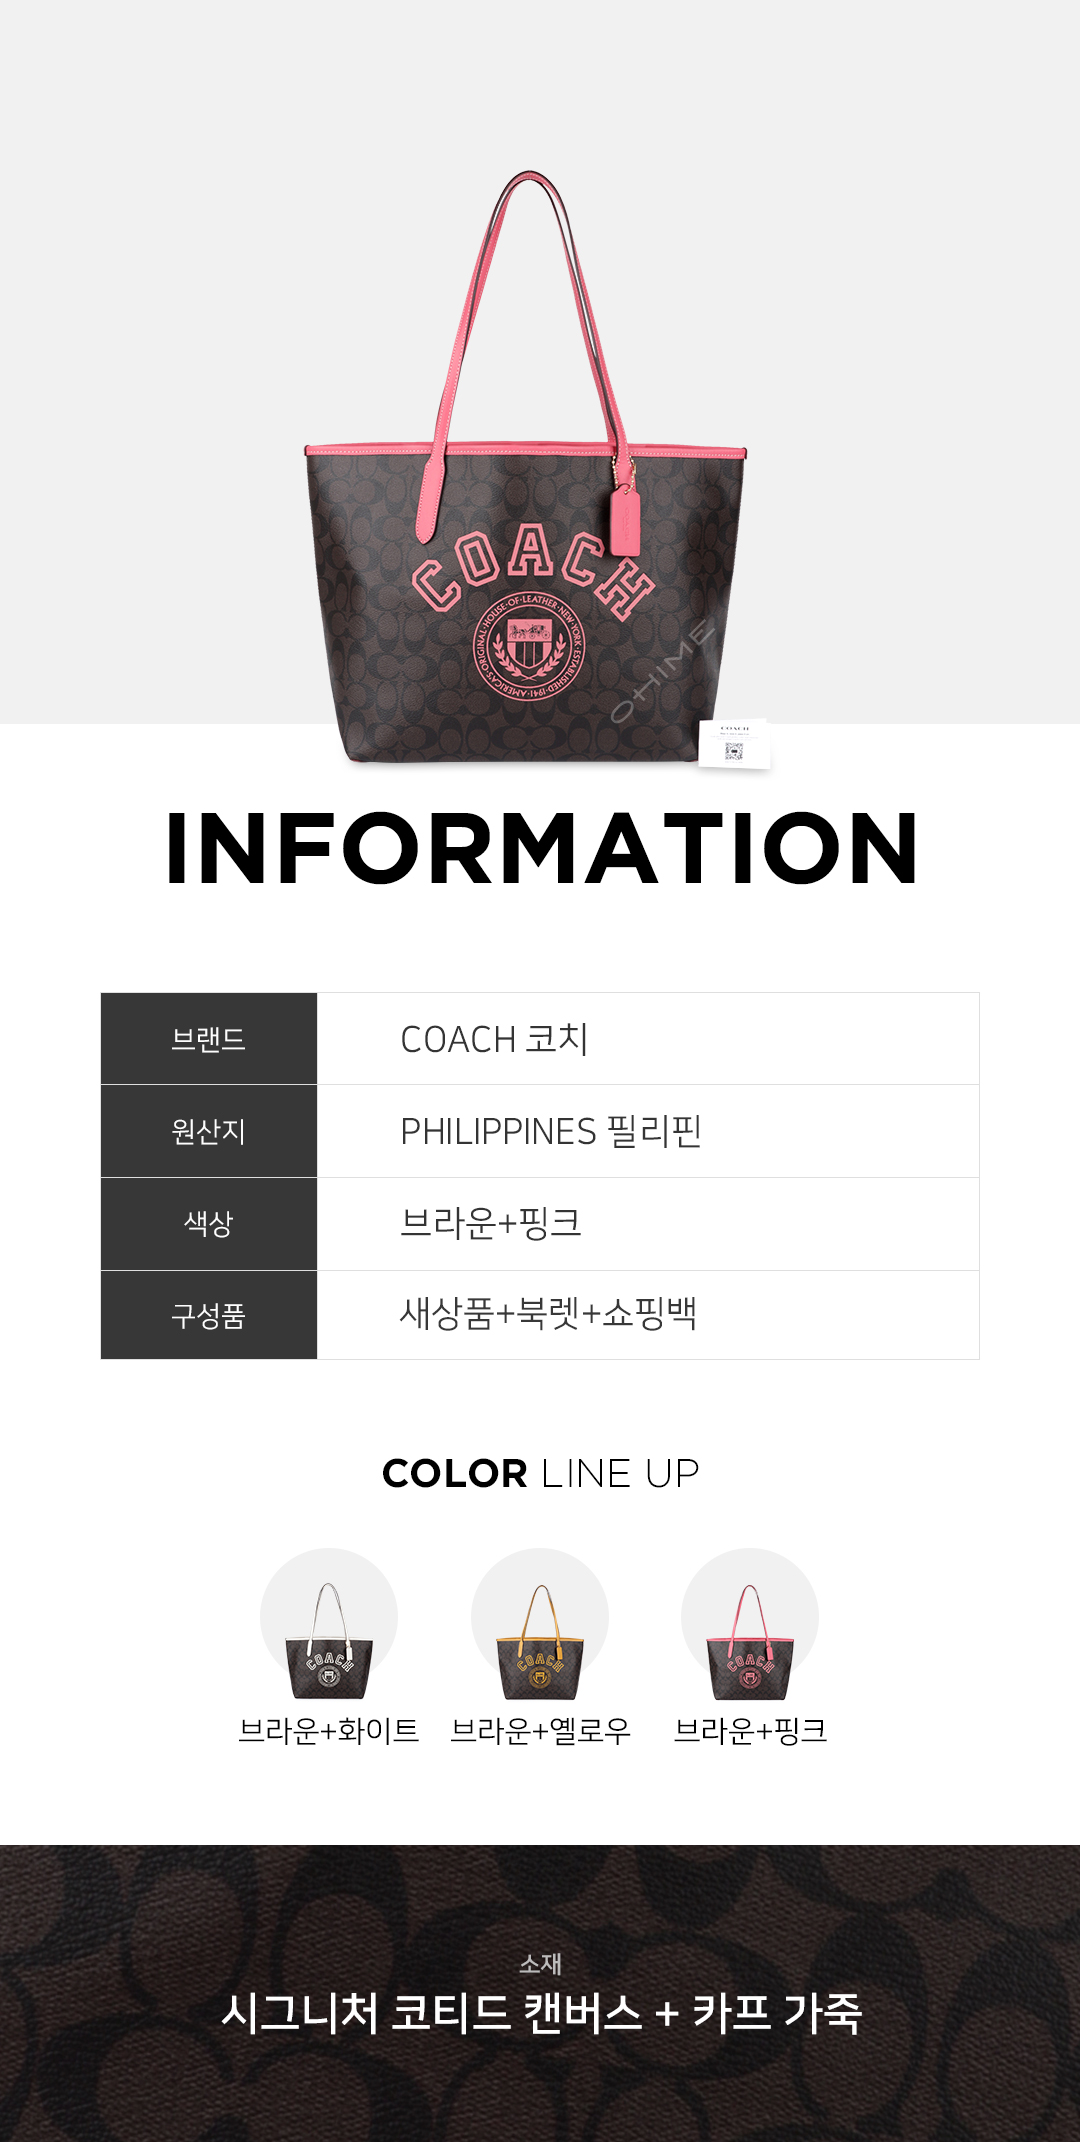
Task: Click the circular crest emblem on bag
Action: (x=527, y=646)
